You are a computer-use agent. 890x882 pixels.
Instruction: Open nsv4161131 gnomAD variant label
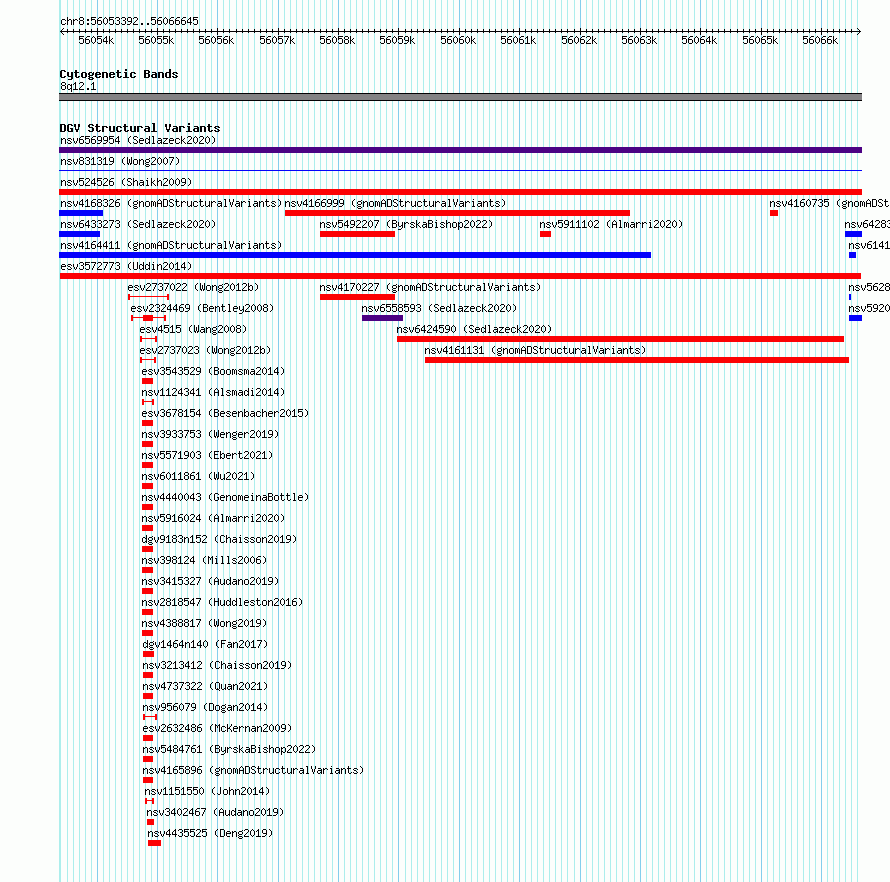tap(535, 350)
